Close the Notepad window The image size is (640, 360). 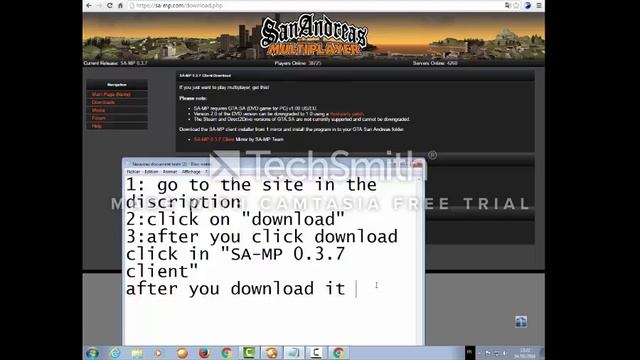(417, 164)
